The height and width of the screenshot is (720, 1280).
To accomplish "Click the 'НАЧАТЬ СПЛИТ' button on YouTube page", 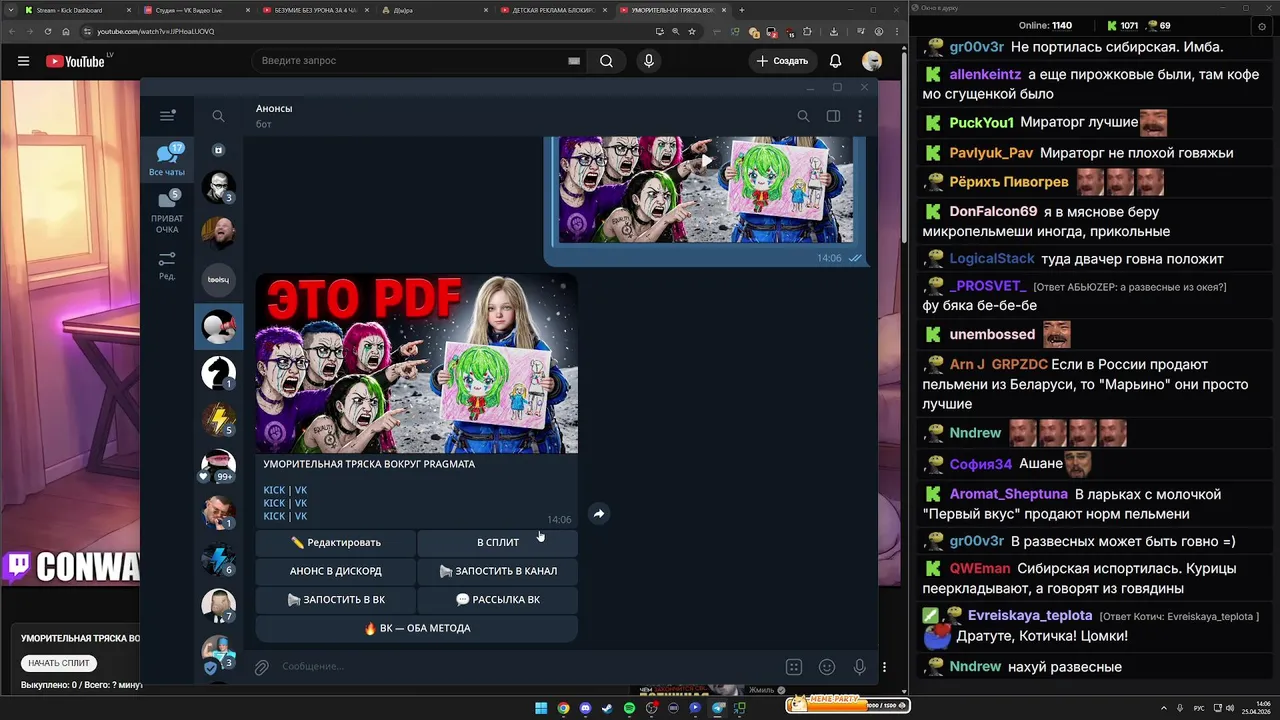I will [x=58, y=663].
